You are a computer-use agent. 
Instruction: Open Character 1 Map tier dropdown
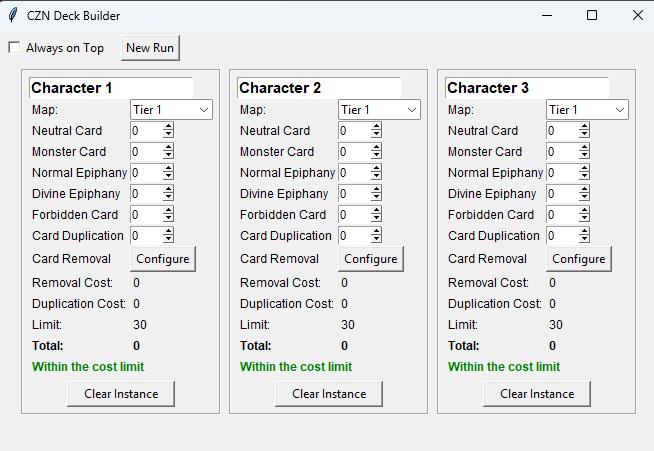[x=171, y=110]
